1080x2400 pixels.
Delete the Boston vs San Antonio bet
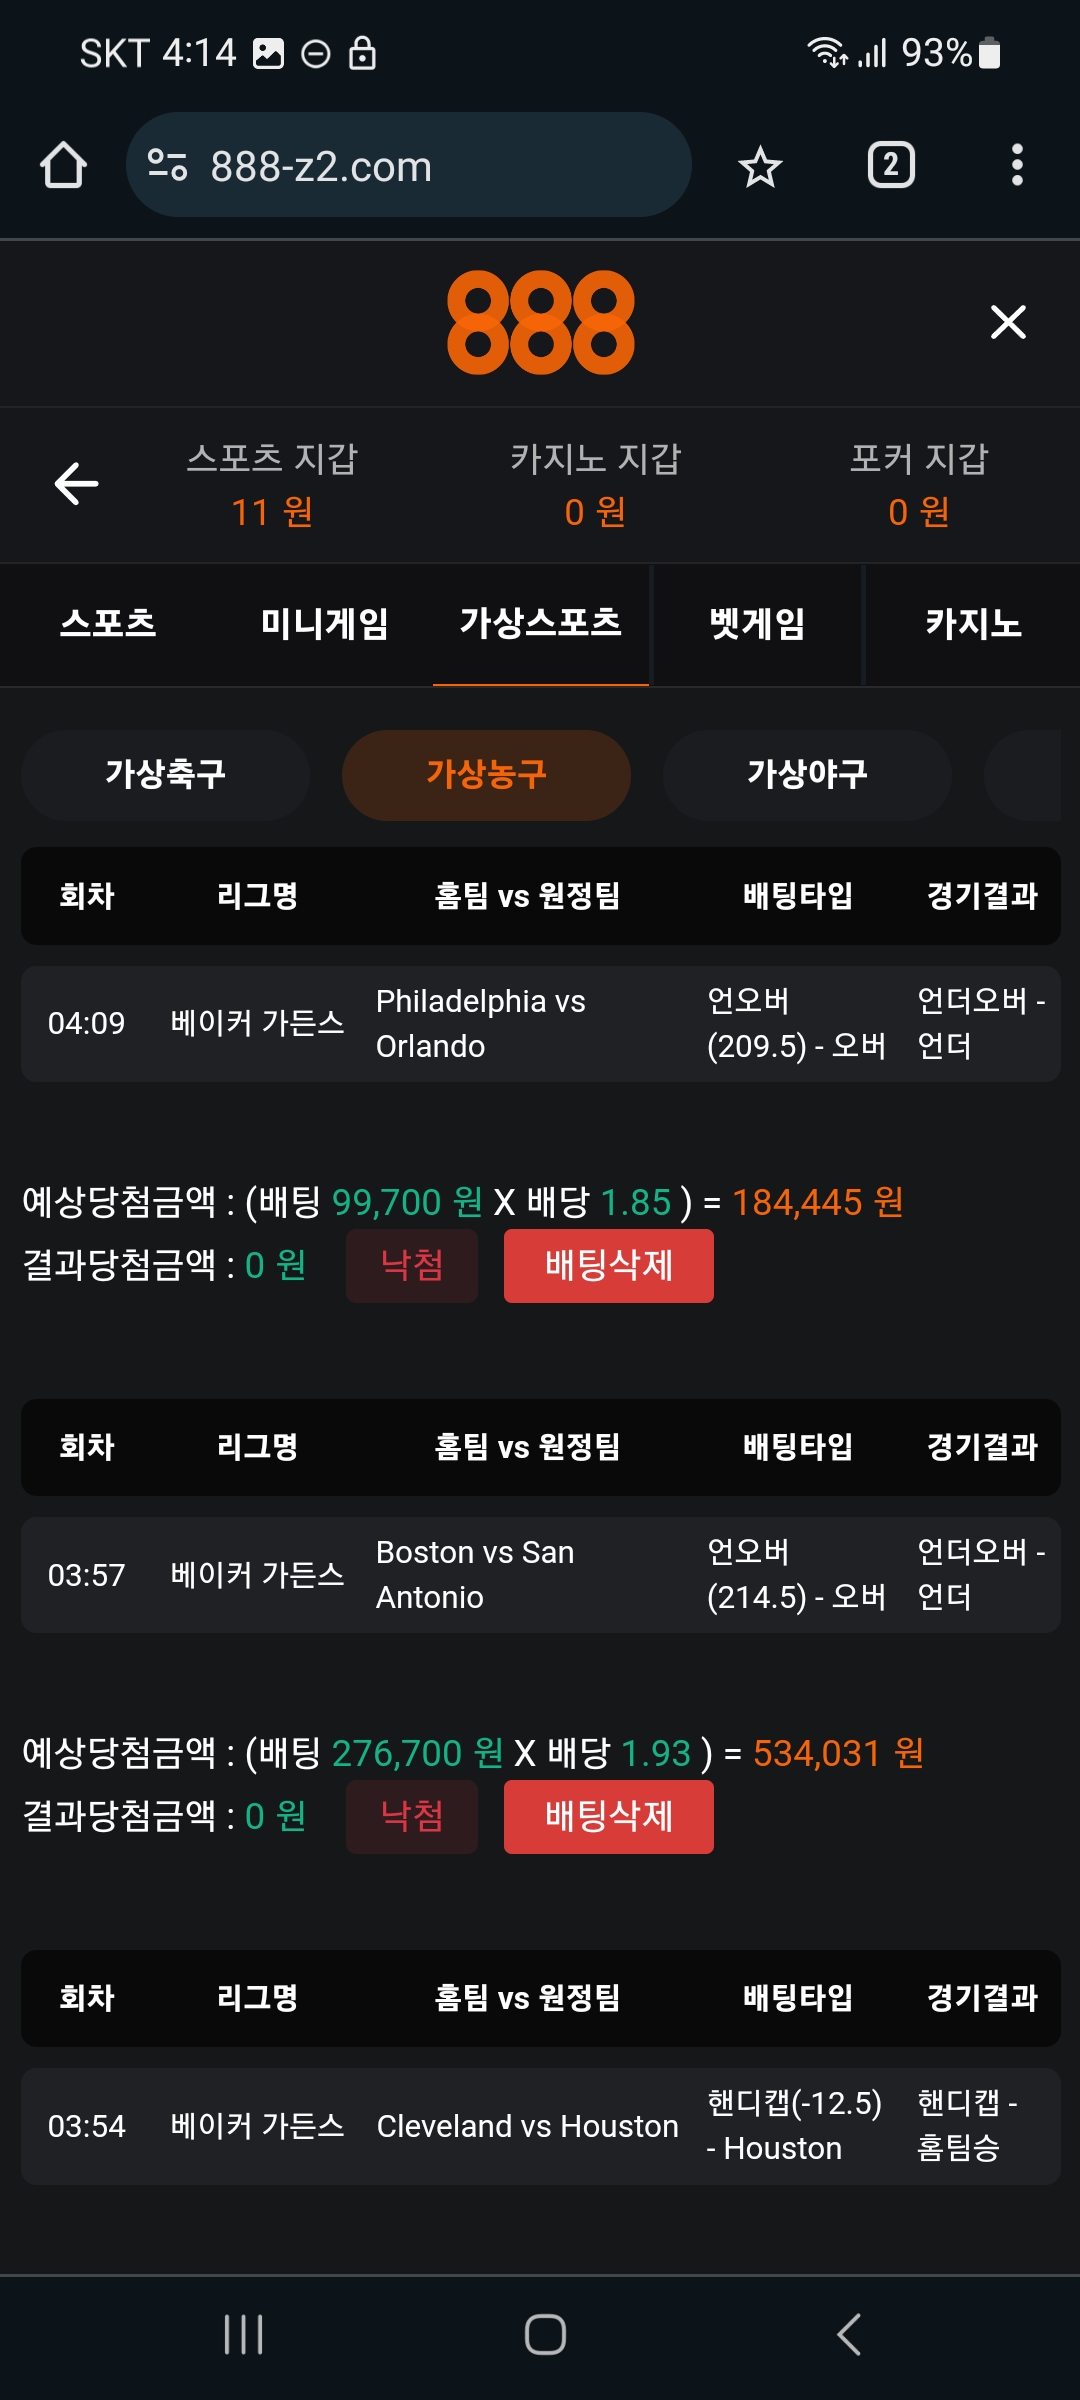click(x=608, y=1817)
